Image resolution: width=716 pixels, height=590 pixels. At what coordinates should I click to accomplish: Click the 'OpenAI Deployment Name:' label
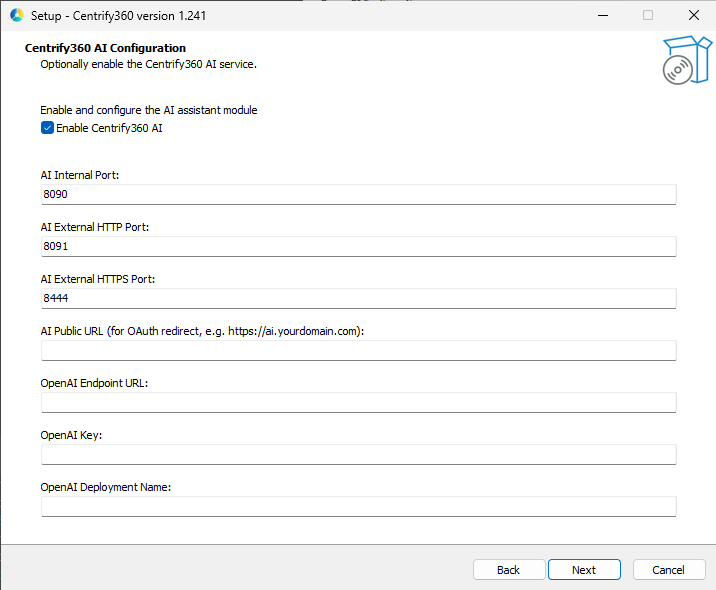pos(106,487)
